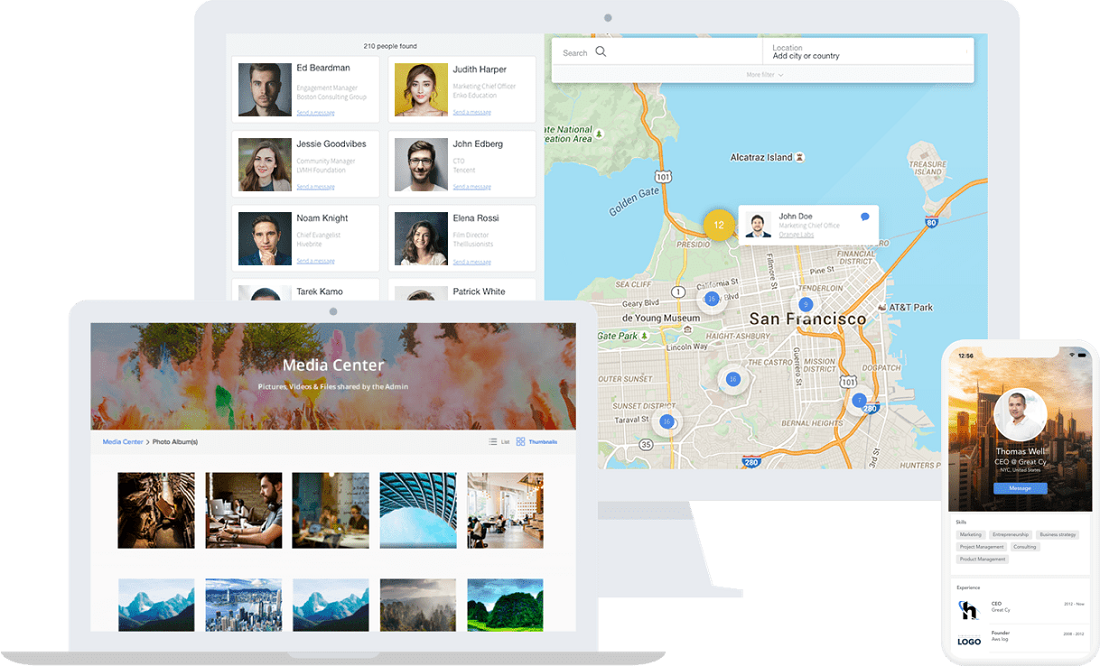Click the Patrick White name in people list

[478, 291]
